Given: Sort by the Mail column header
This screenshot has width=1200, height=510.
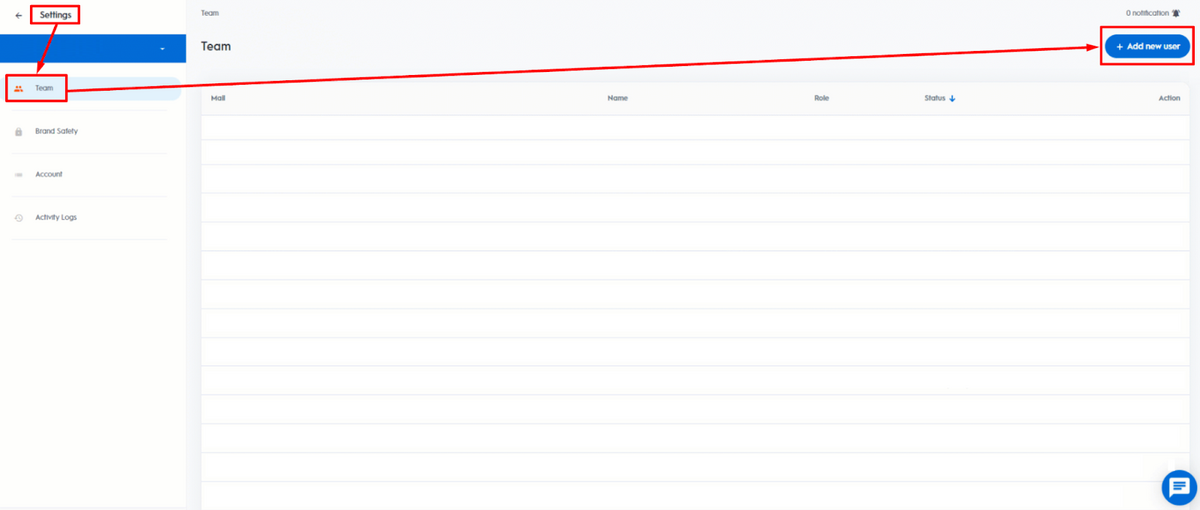Looking at the screenshot, I should tap(218, 98).
